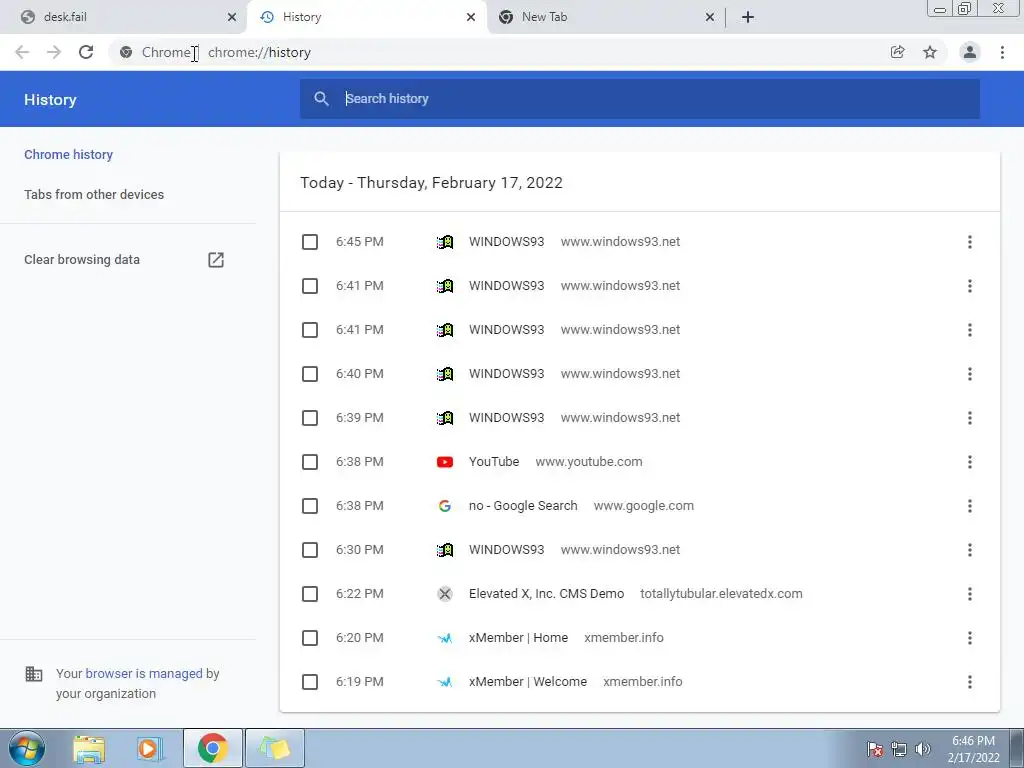Viewport: 1024px width, 768px height.
Task: Select Chrome history in the sidebar
Action: 69,155
